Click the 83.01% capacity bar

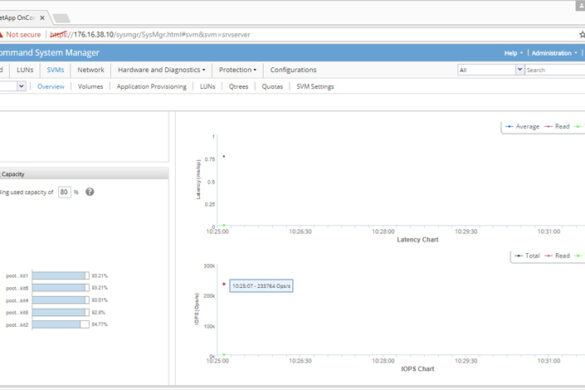61,300
